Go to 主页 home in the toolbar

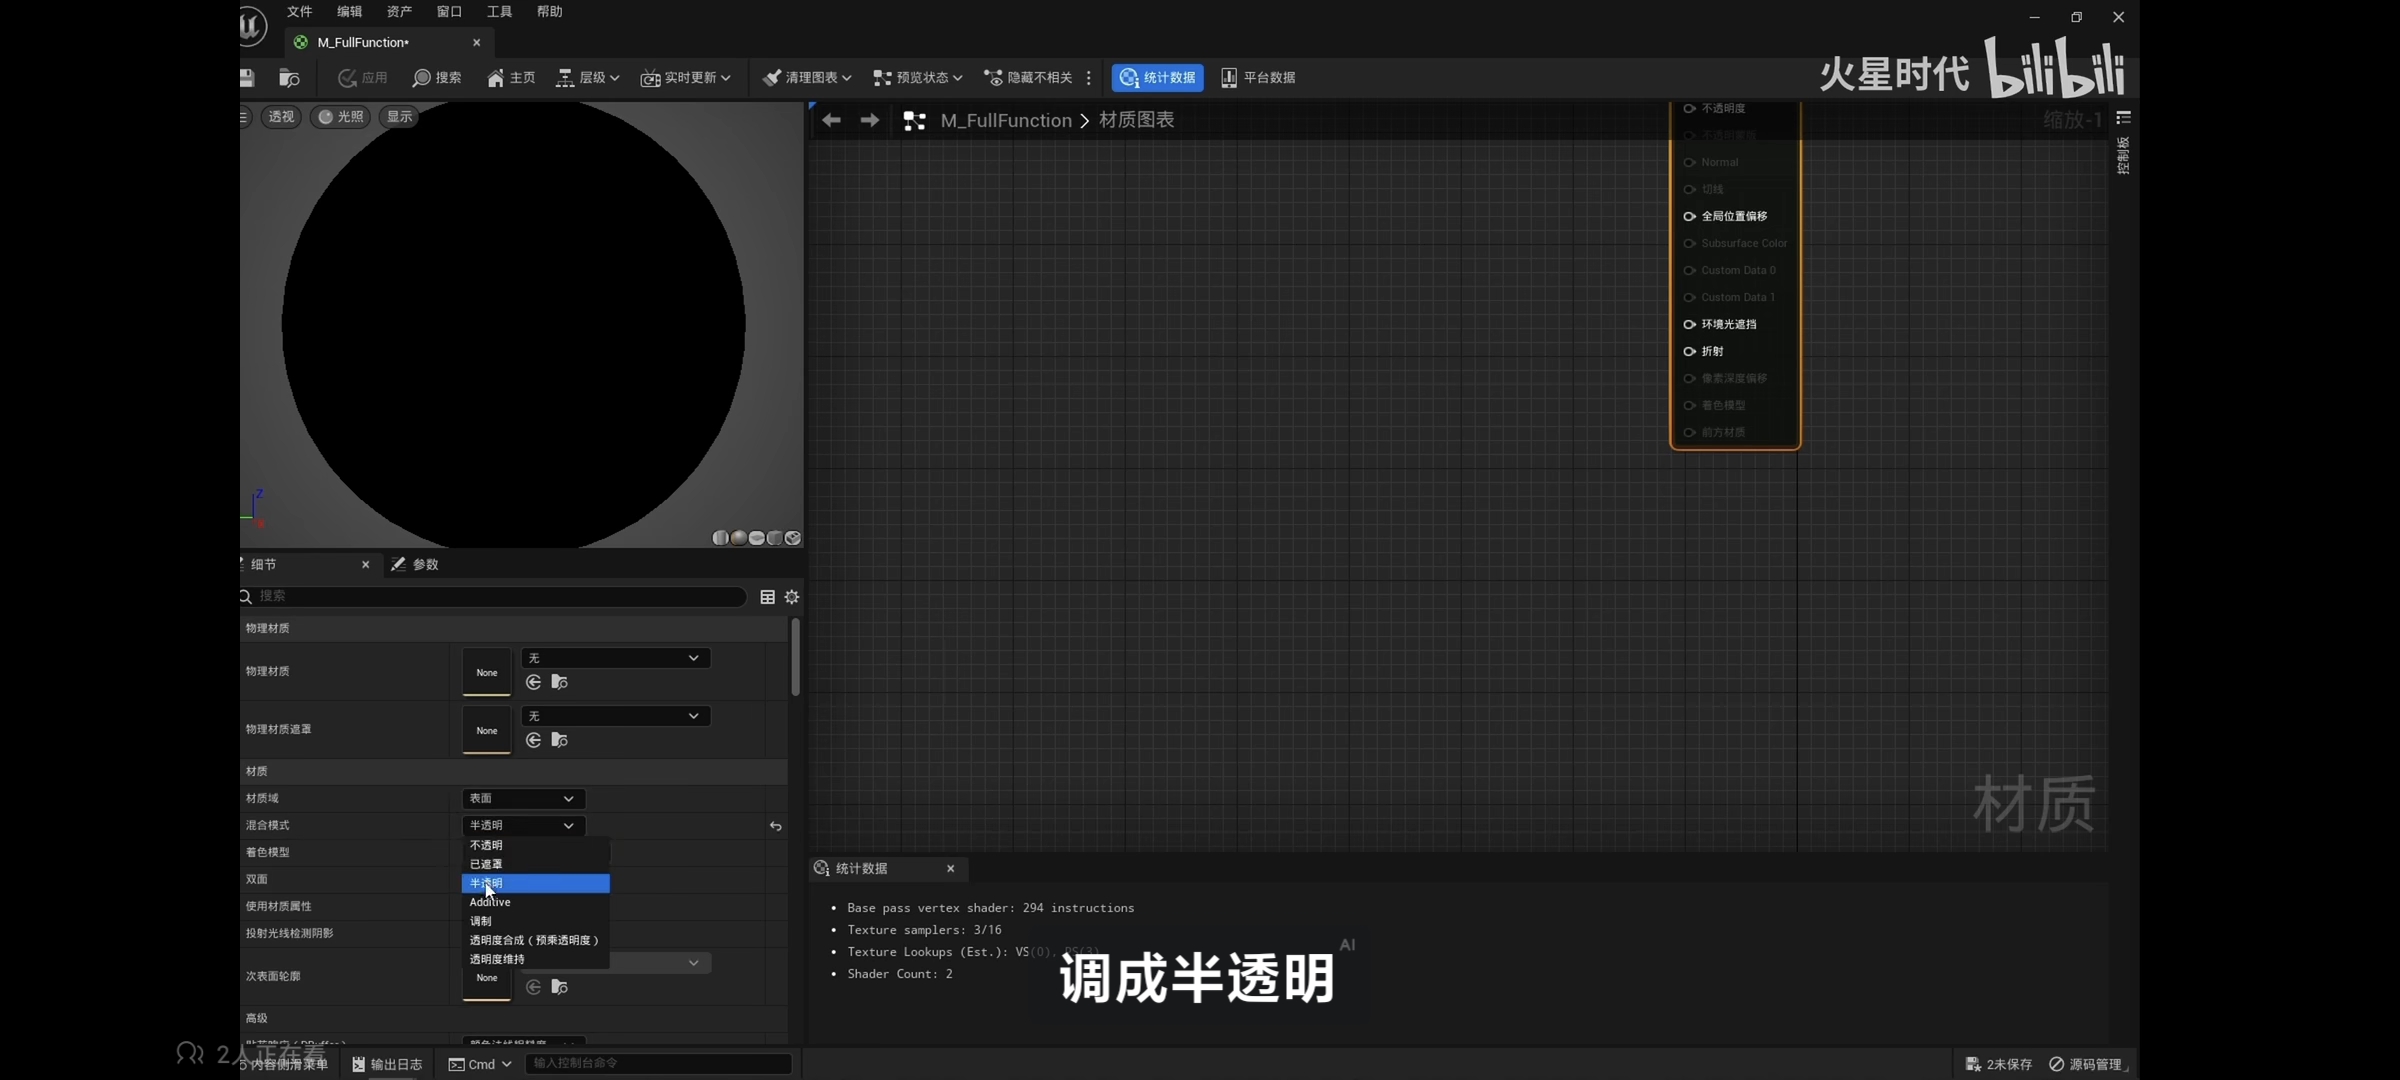[511, 77]
